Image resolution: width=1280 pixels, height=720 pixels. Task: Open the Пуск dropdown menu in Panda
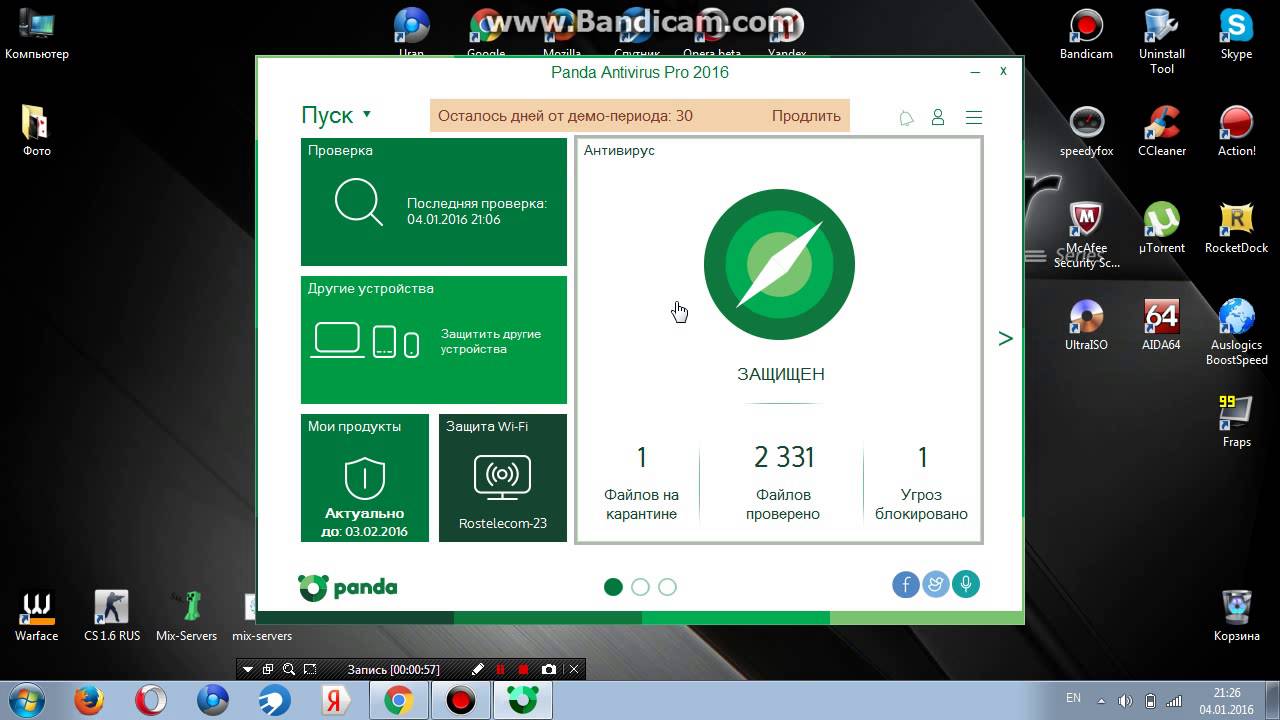[336, 115]
